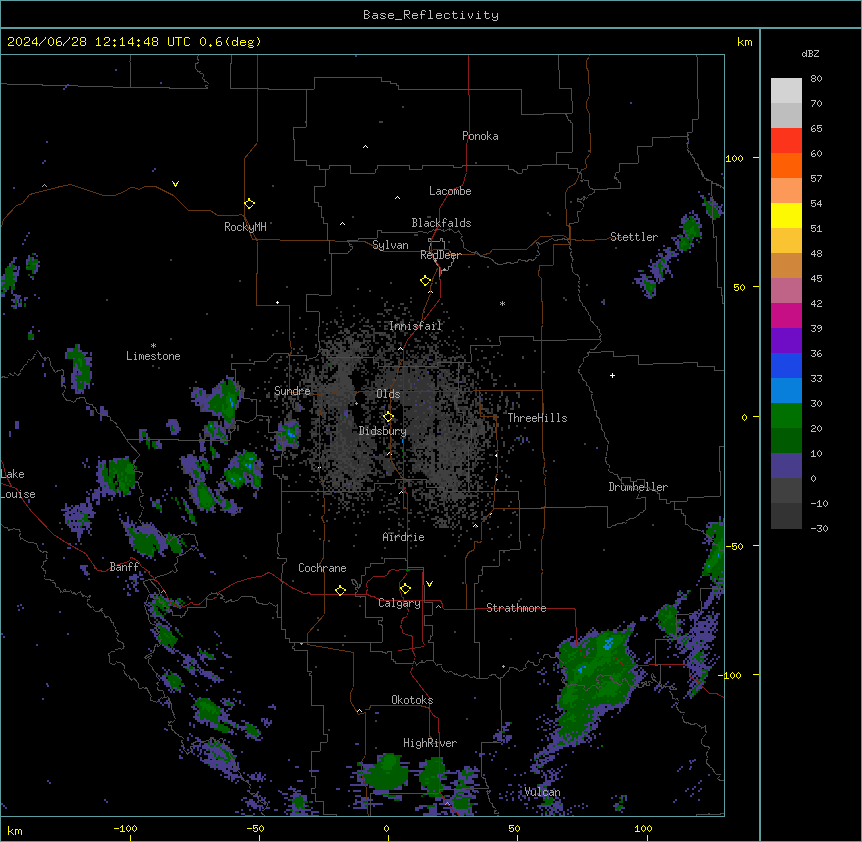
Task: Click the white plus marker north of Drumheller
Action: click(612, 375)
